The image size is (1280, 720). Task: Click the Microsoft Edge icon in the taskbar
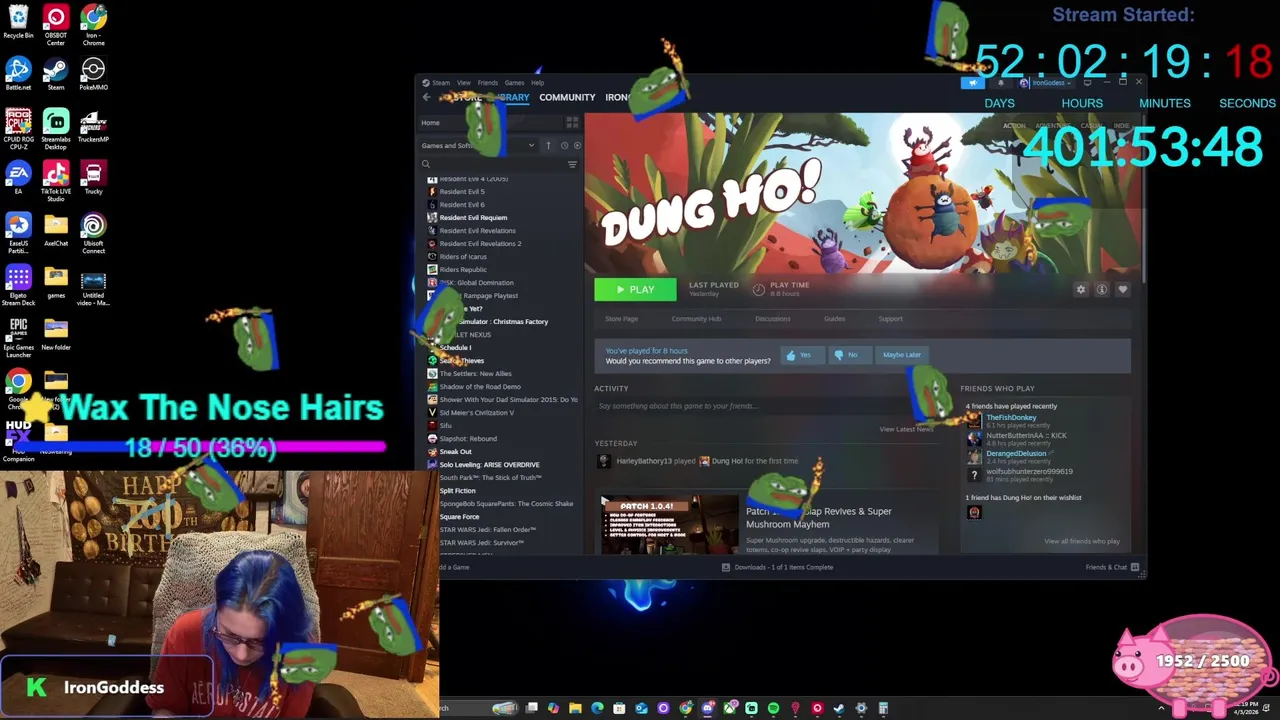click(x=597, y=708)
